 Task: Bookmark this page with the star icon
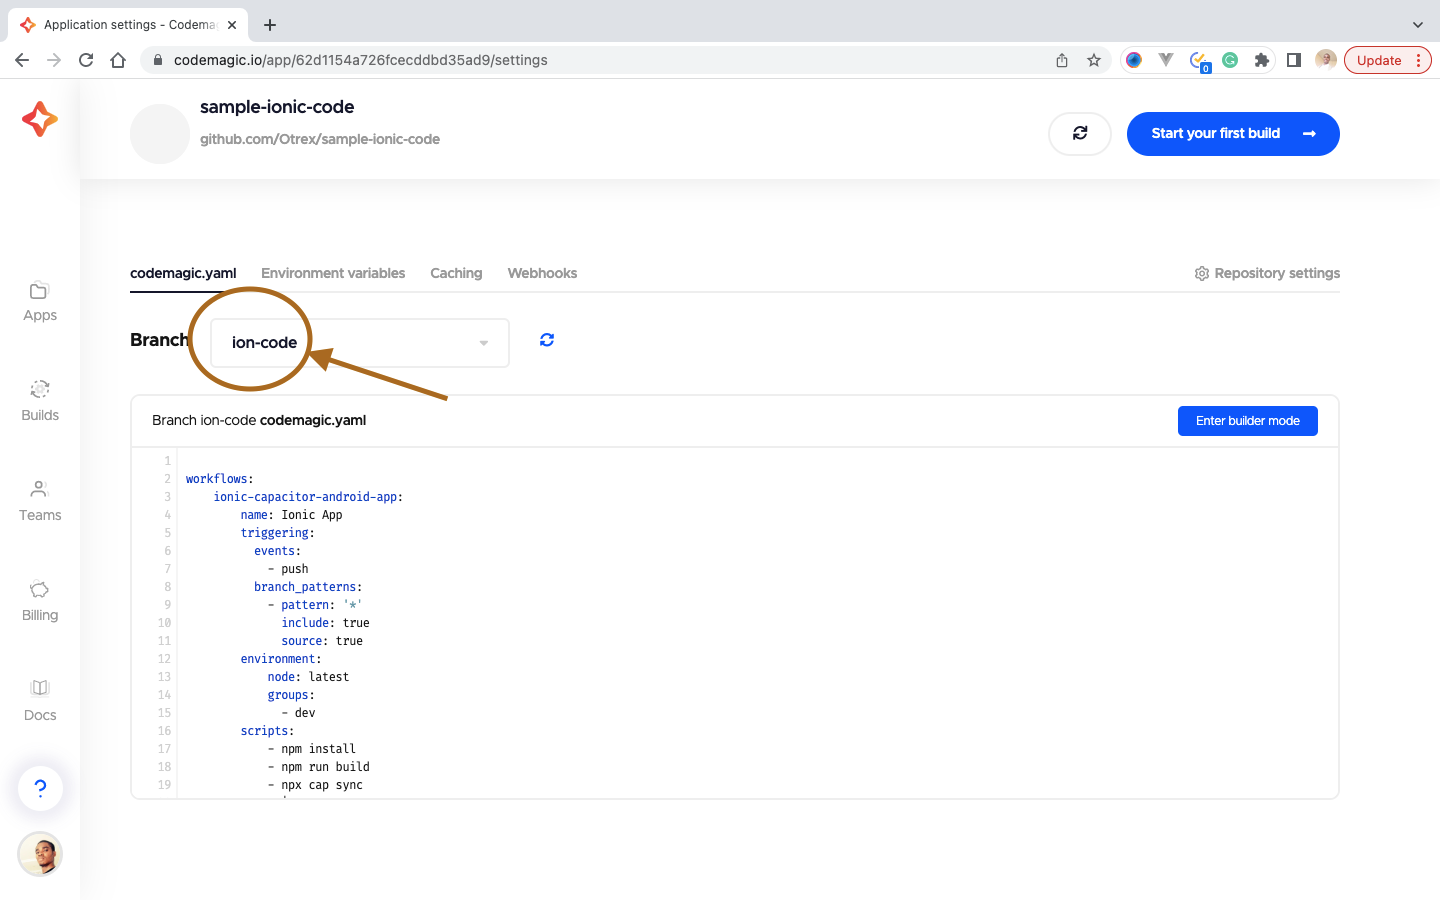pyautogui.click(x=1094, y=60)
